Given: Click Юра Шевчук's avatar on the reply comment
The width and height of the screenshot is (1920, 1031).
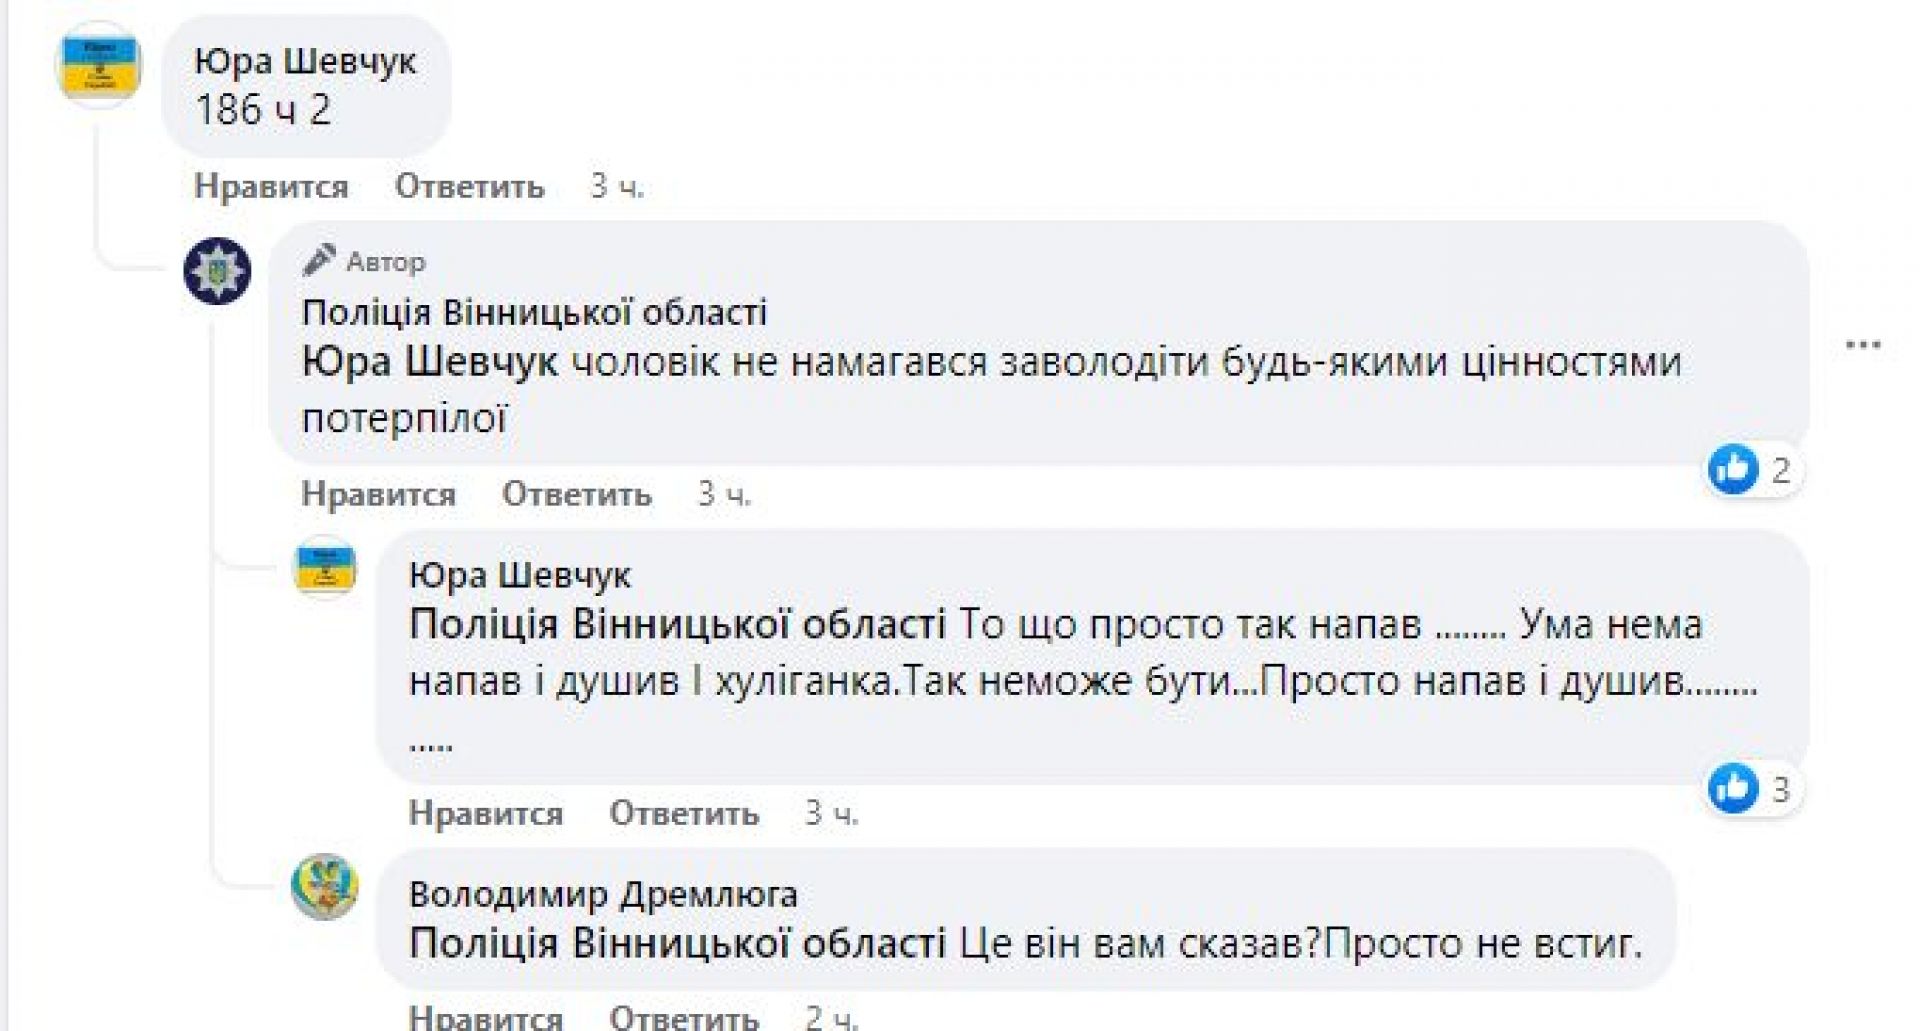Looking at the screenshot, I should (x=324, y=568).
